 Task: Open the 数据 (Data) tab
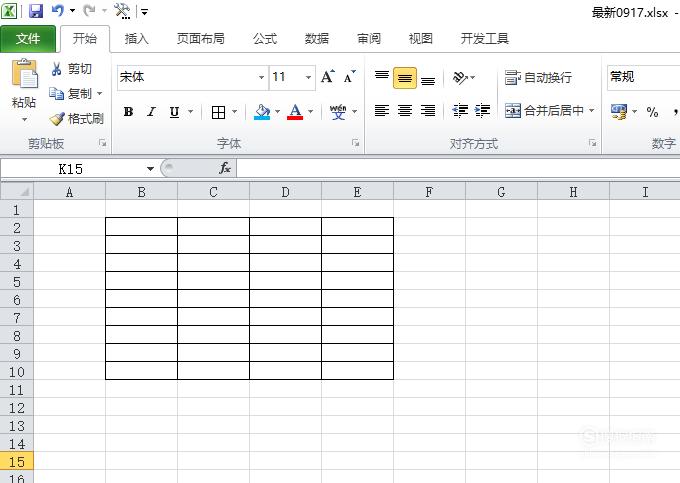pyautogui.click(x=317, y=39)
